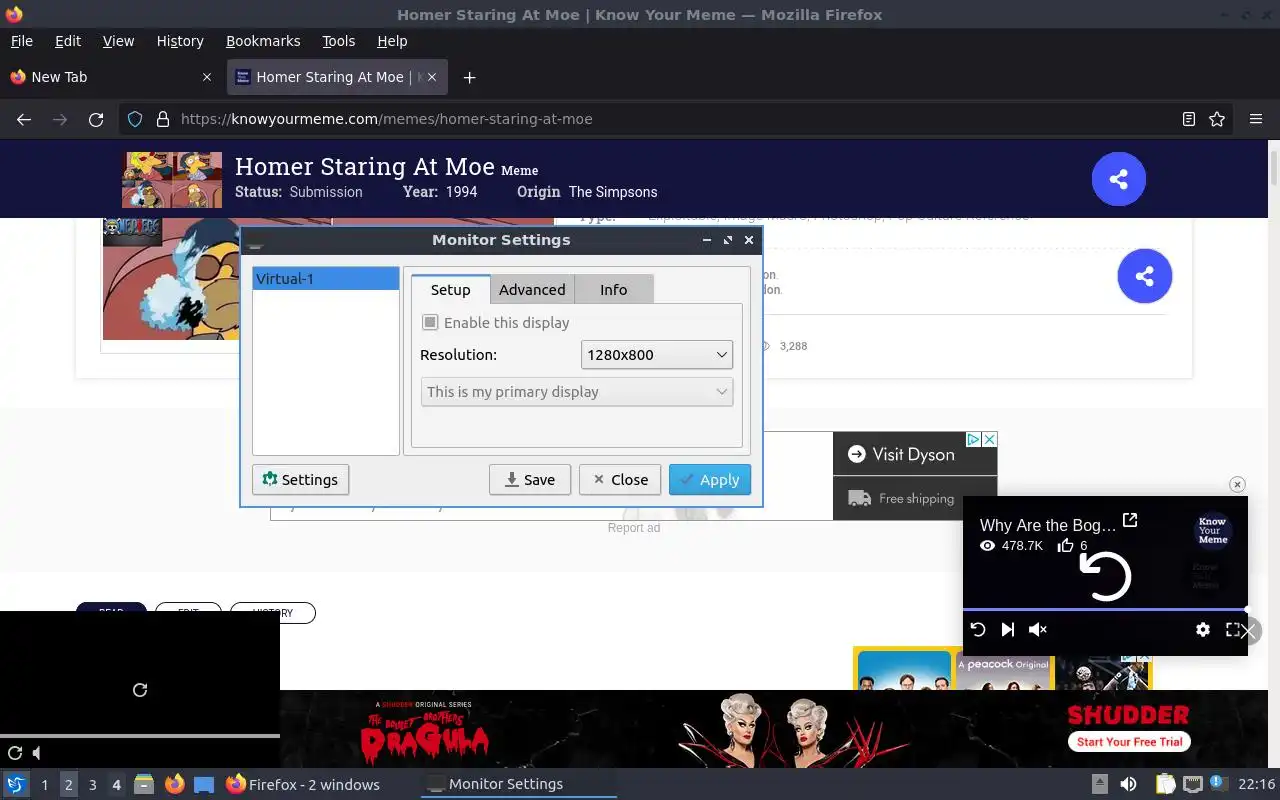Switch to the Info tab

point(614,290)
